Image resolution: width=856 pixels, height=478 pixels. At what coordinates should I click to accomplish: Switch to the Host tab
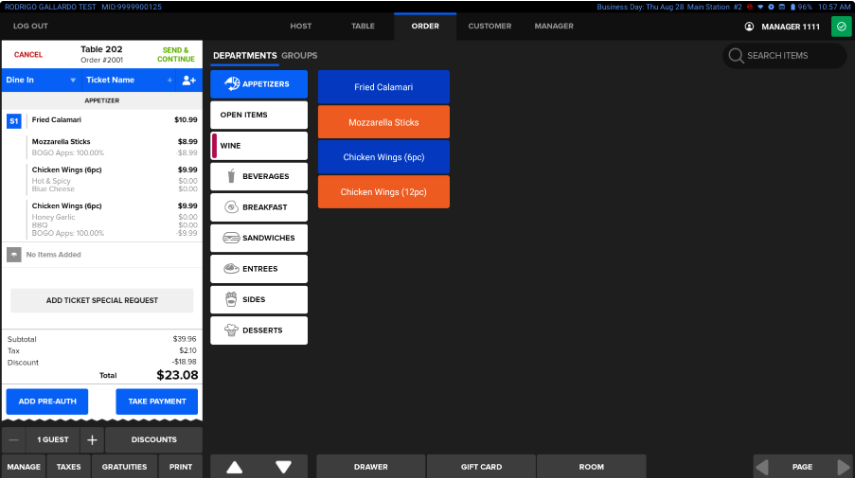(x=301, y=26)
